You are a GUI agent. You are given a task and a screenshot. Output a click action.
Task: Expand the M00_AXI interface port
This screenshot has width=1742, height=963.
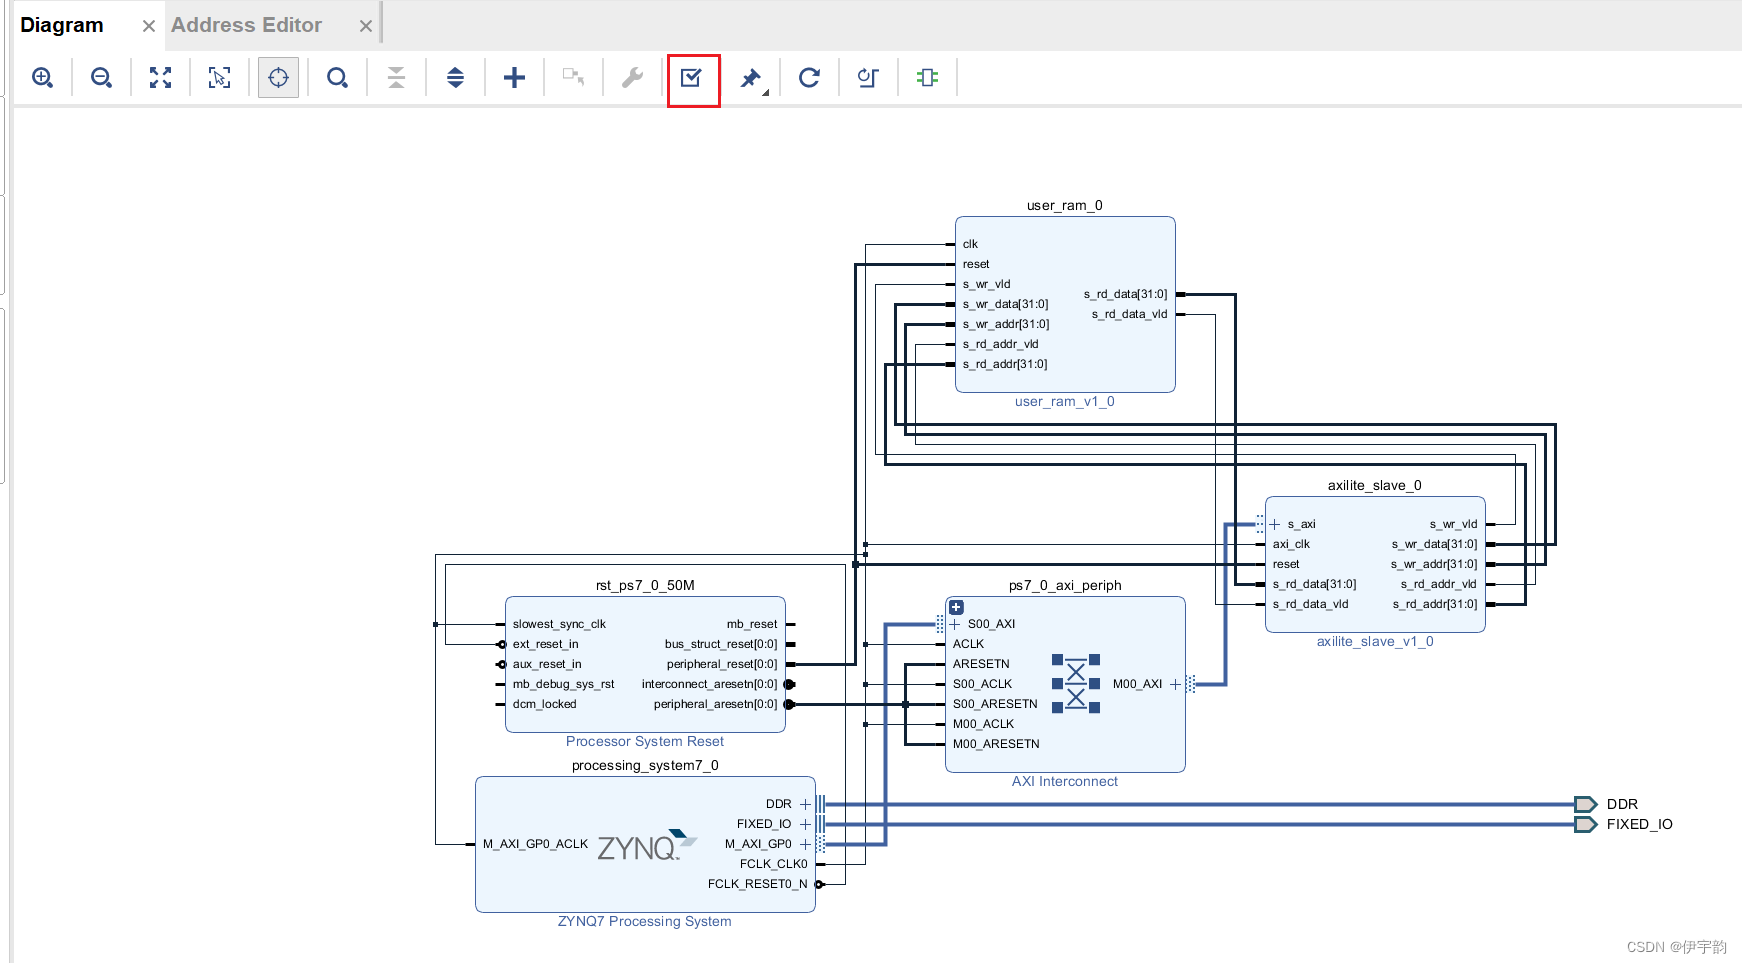click(1175, 684)
